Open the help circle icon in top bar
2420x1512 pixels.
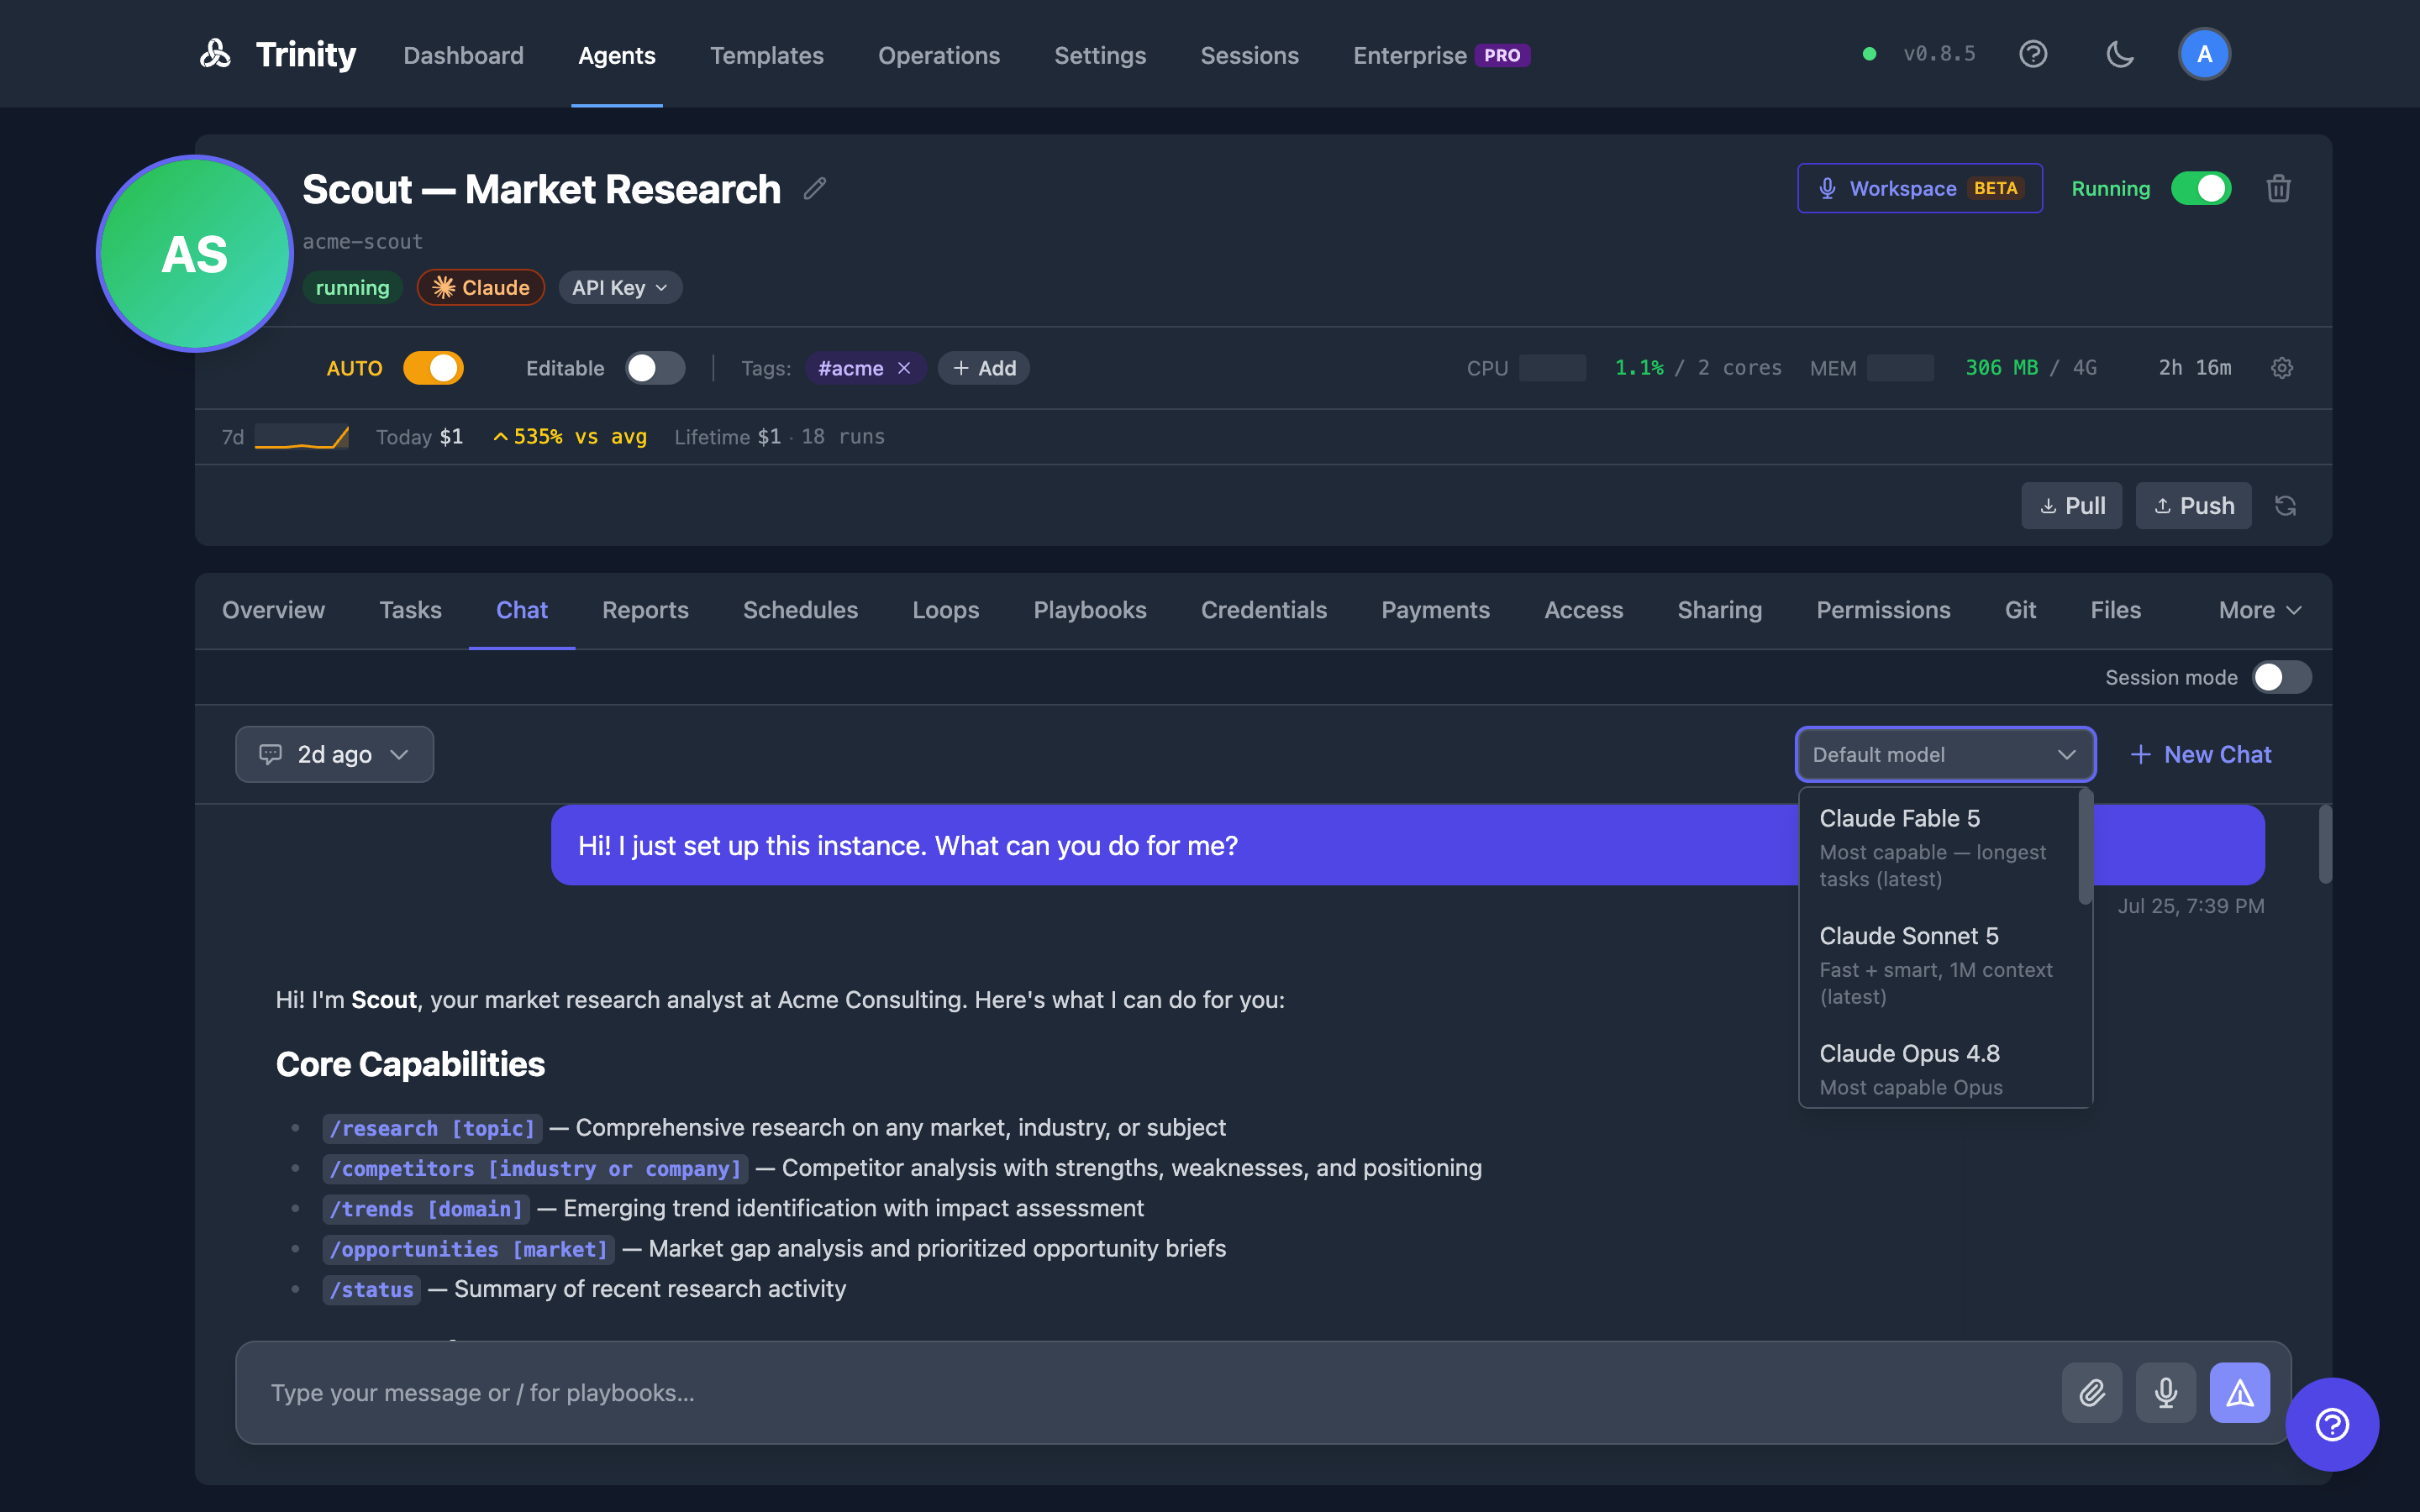pyautogui.click(x=2033, y=54)
